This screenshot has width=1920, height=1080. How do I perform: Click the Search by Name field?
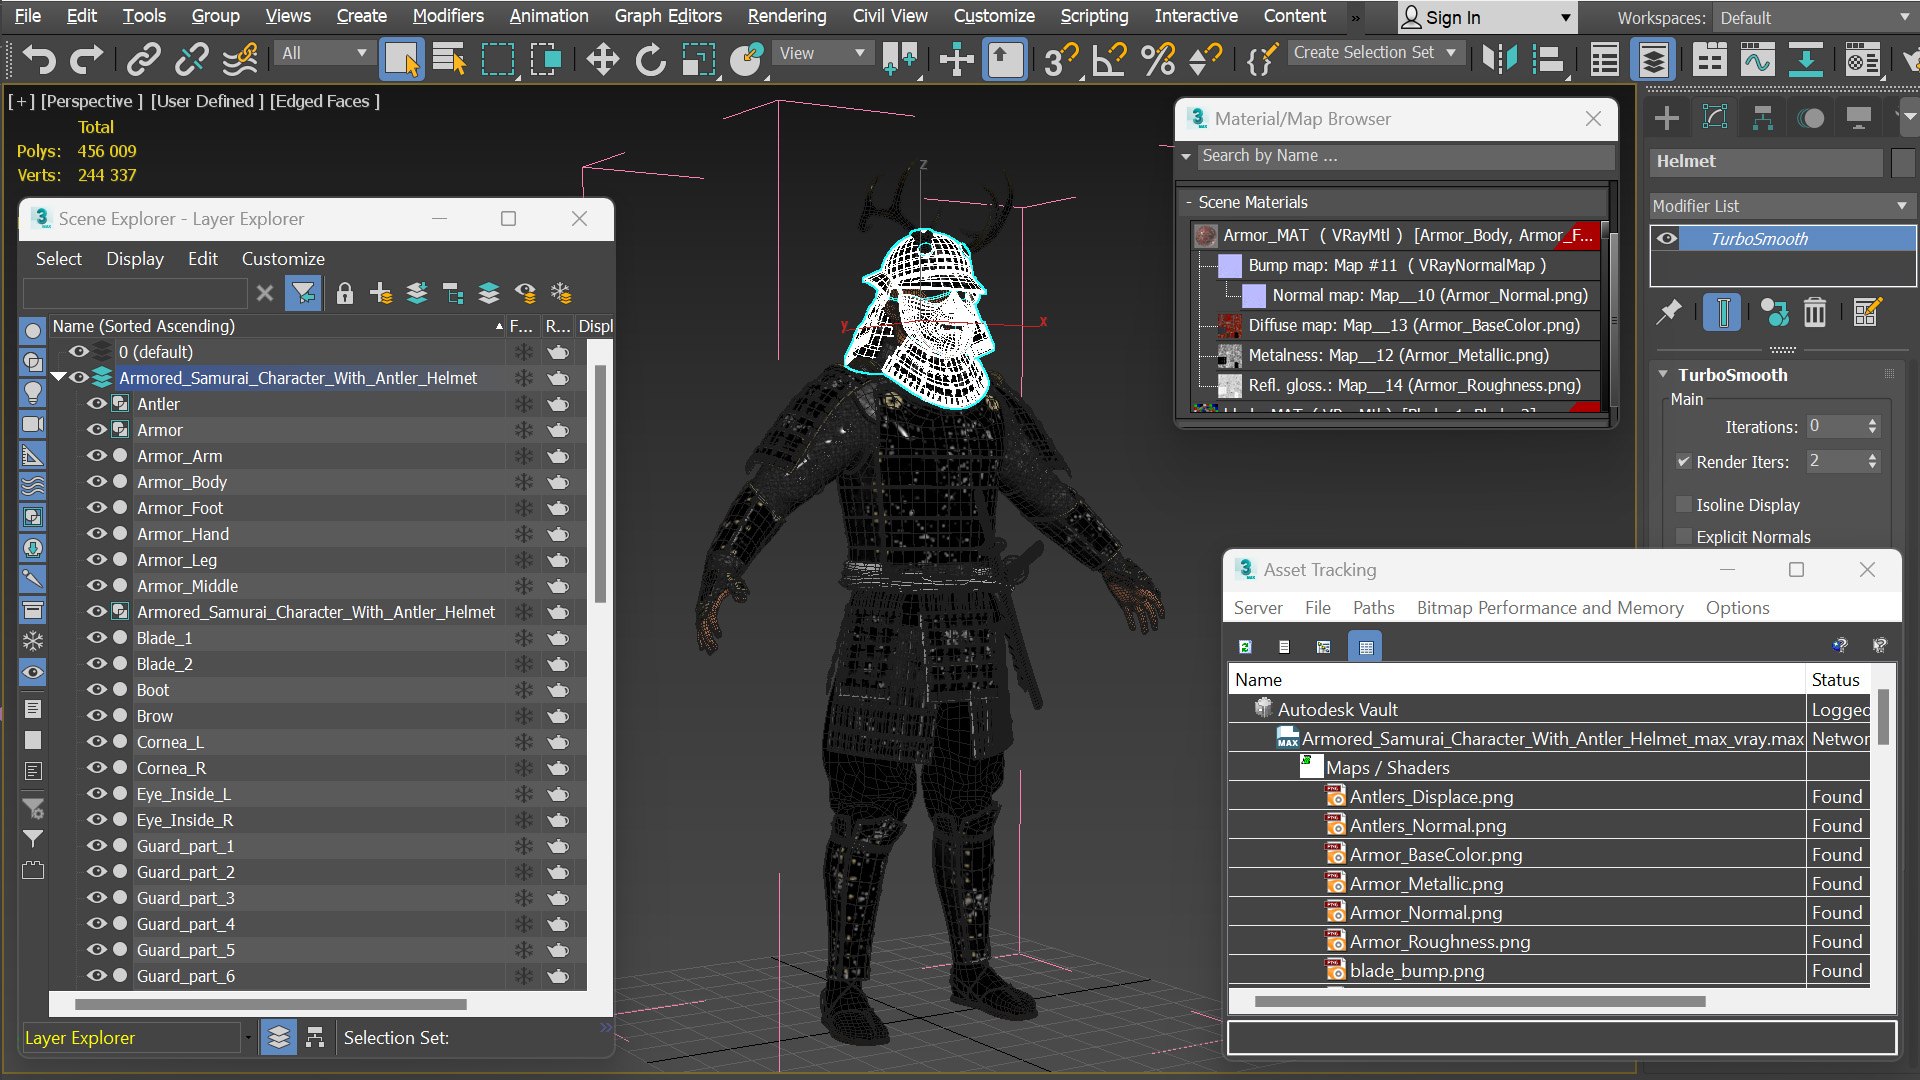coord(1405,156)
